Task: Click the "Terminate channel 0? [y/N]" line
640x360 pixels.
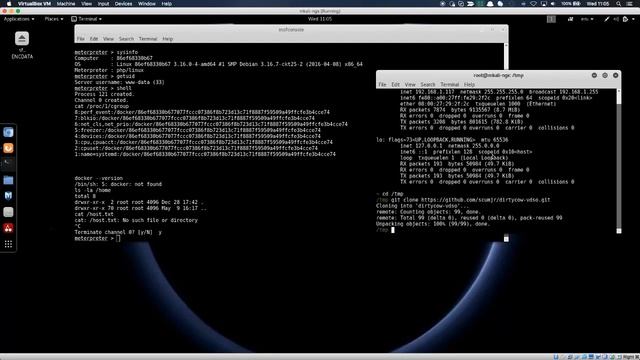Action: (x=118, y=232)
